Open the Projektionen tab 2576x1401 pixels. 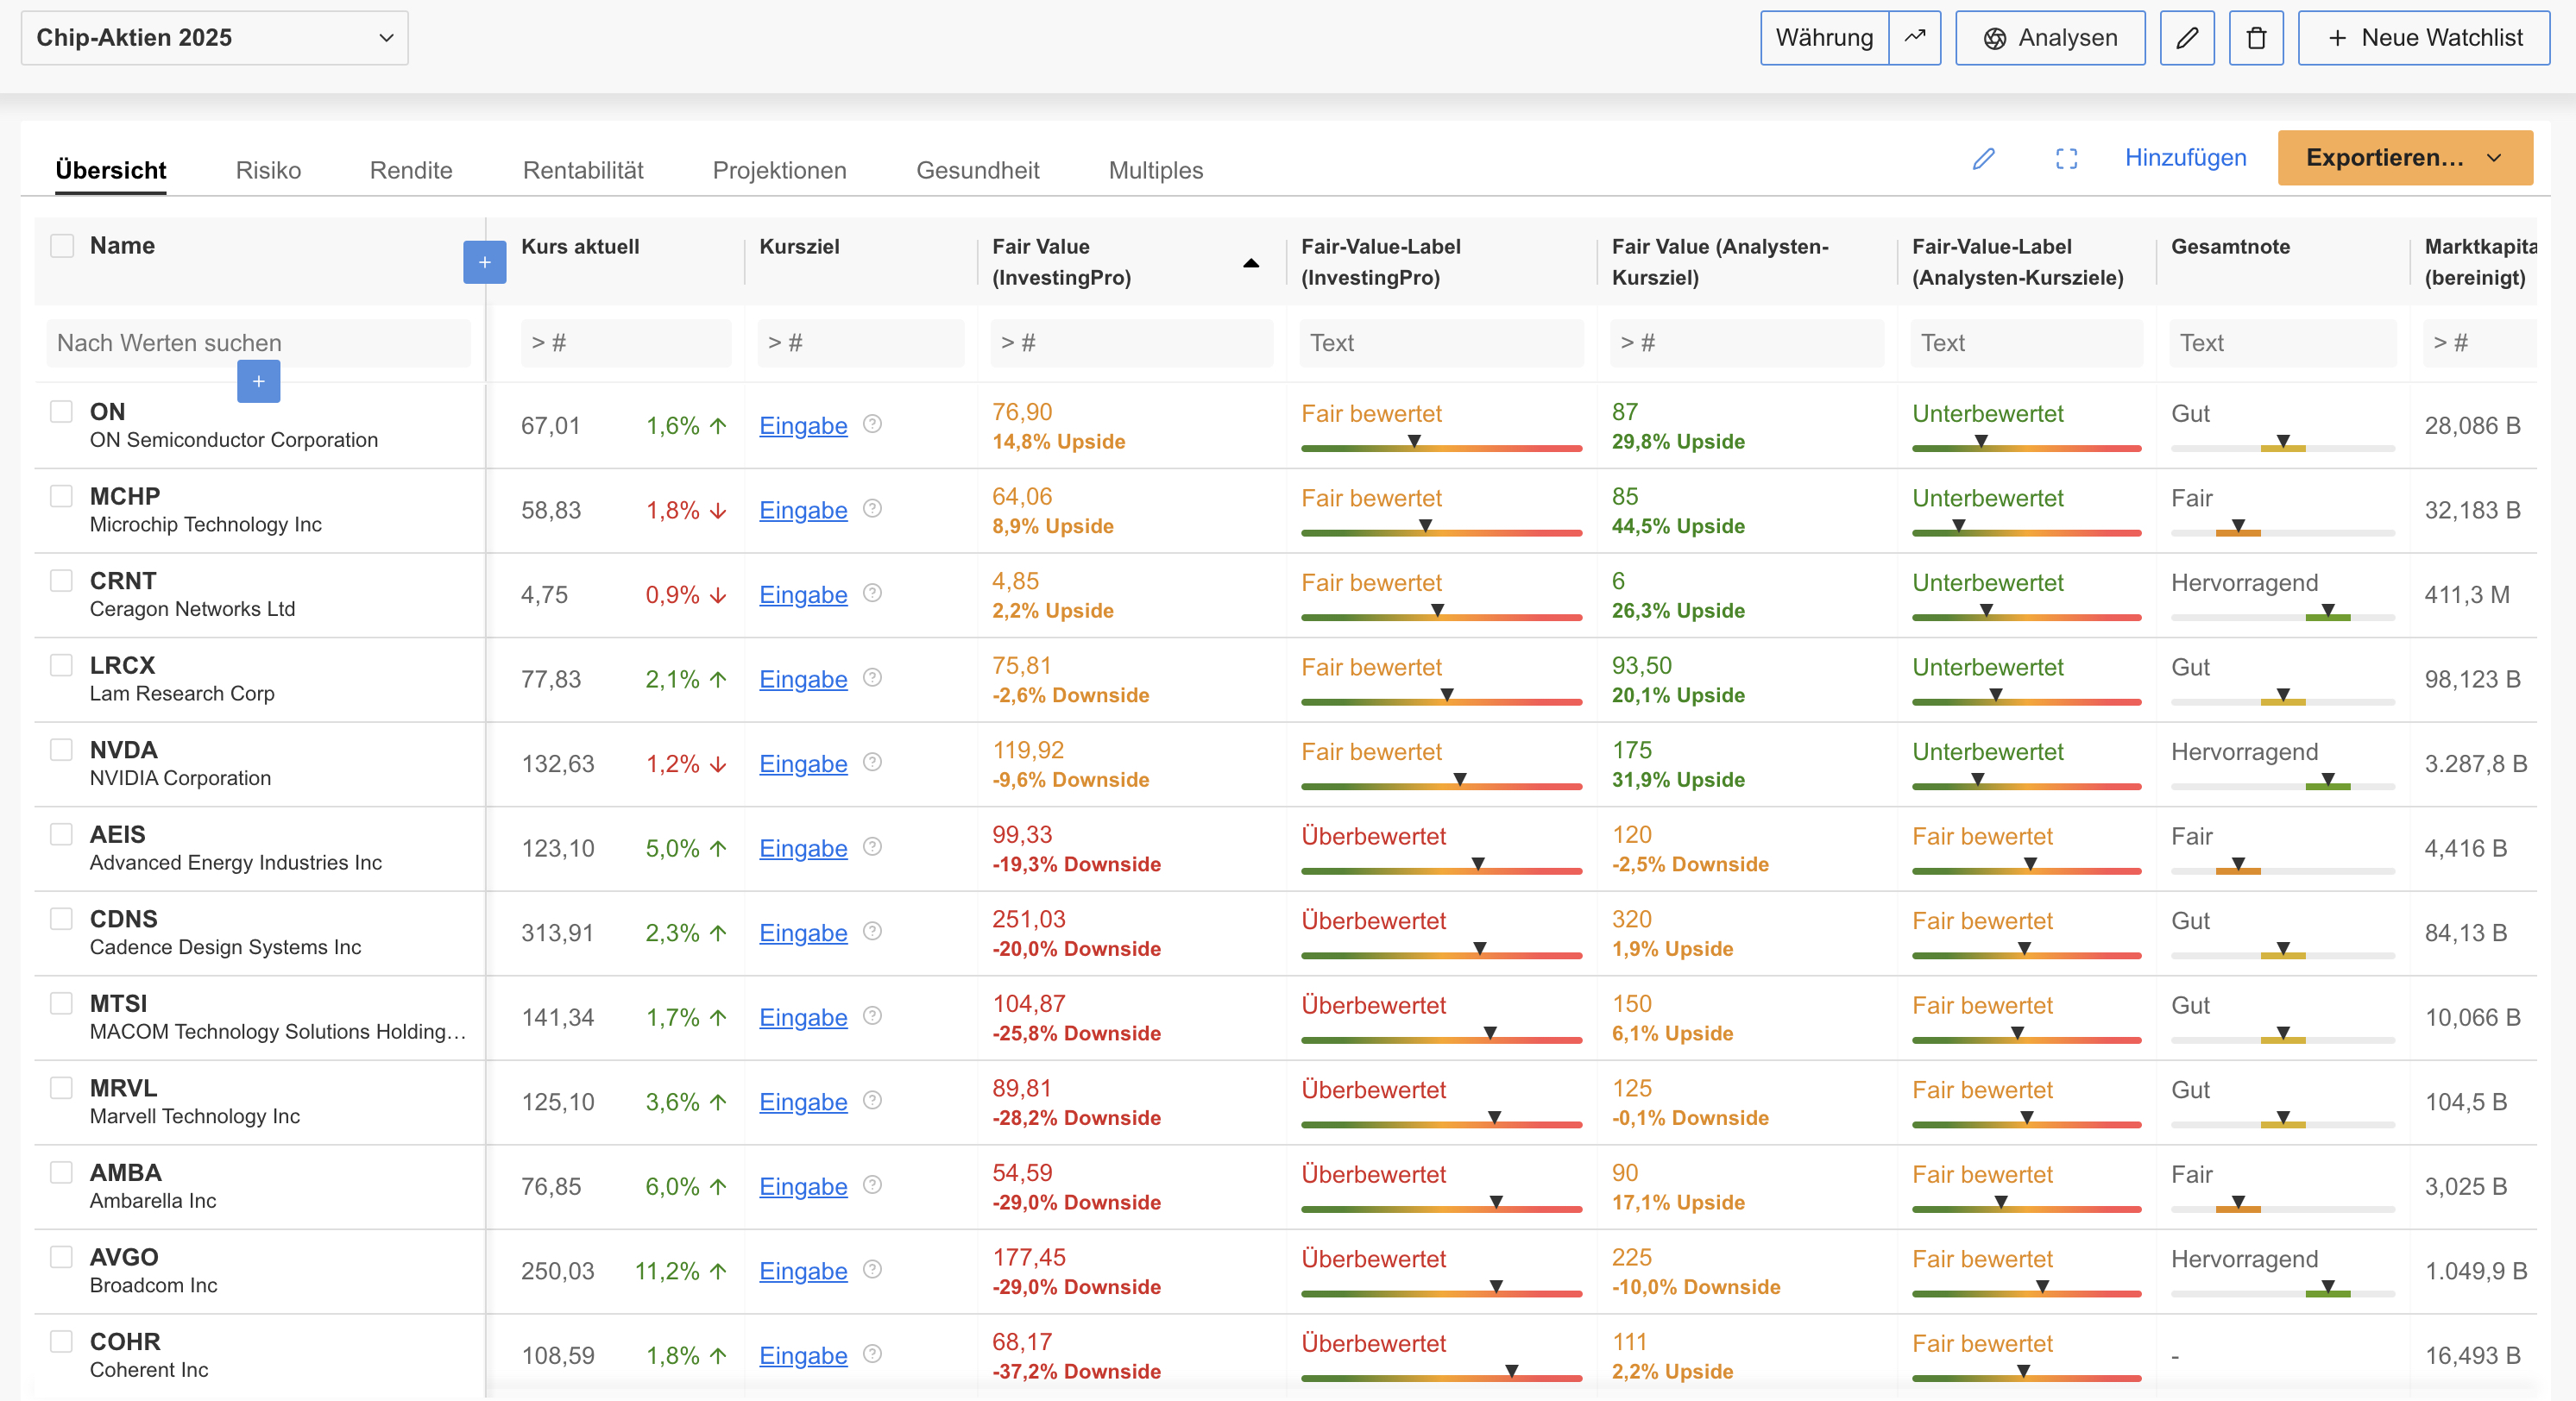tap(779, 170)
